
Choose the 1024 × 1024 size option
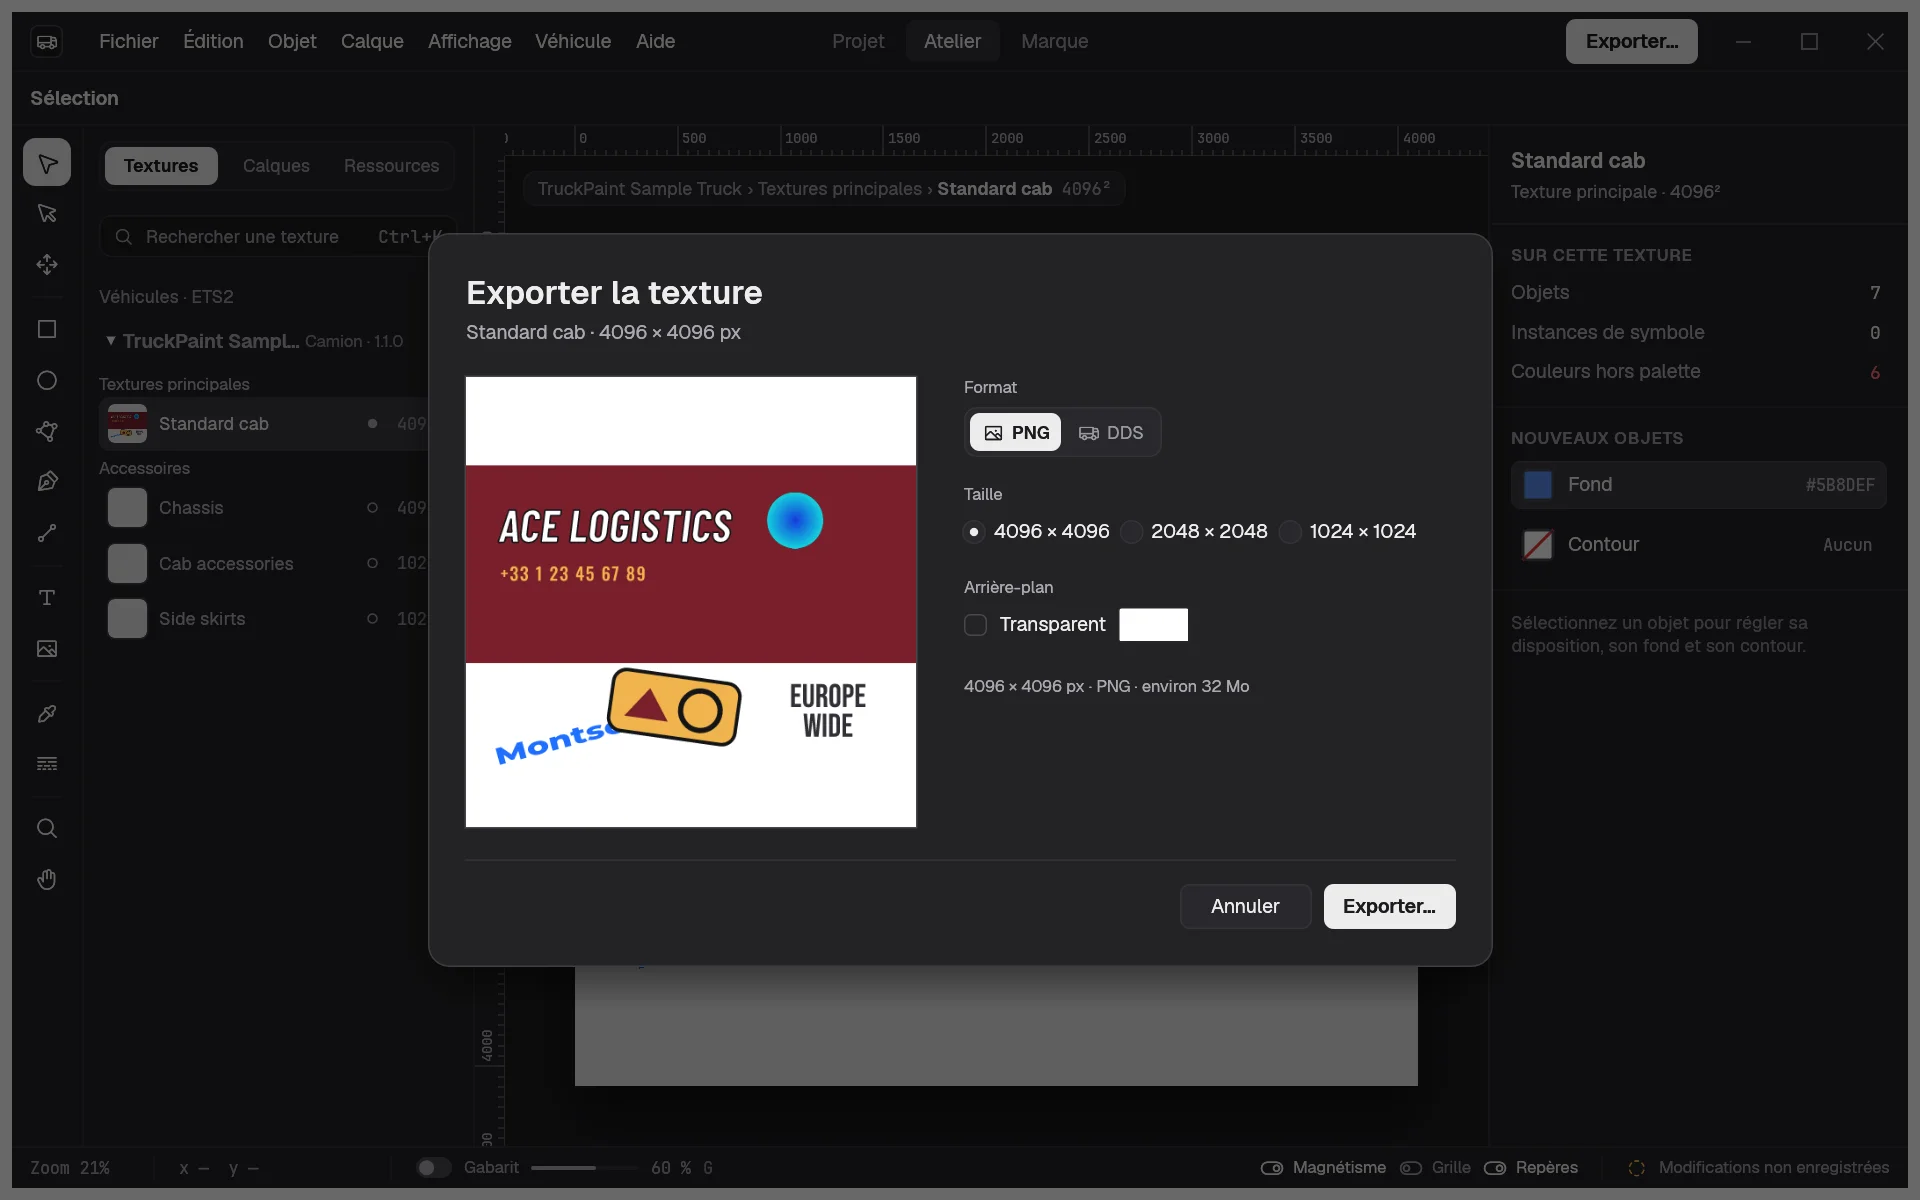1348,531
